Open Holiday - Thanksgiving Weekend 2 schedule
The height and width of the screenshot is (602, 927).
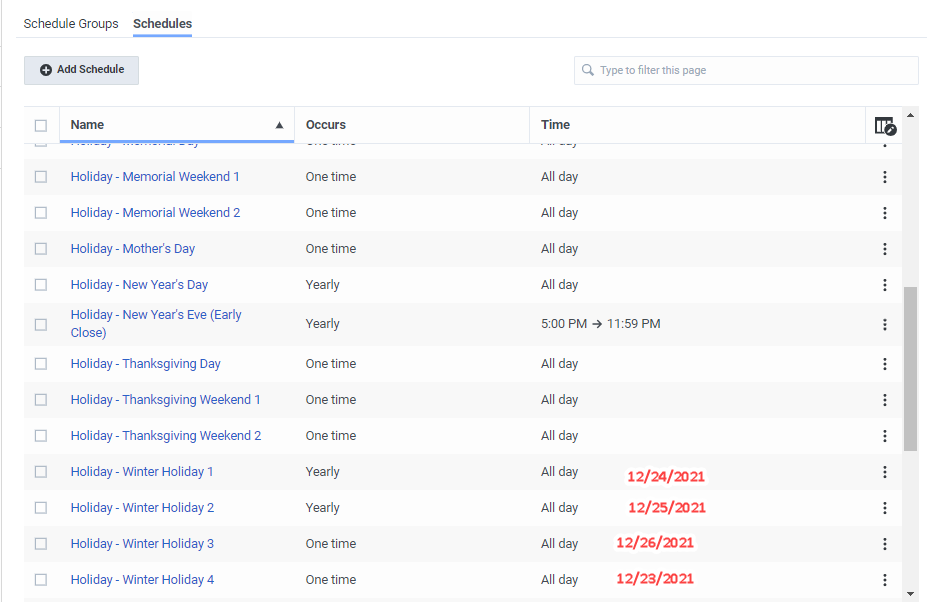(166, 436)
